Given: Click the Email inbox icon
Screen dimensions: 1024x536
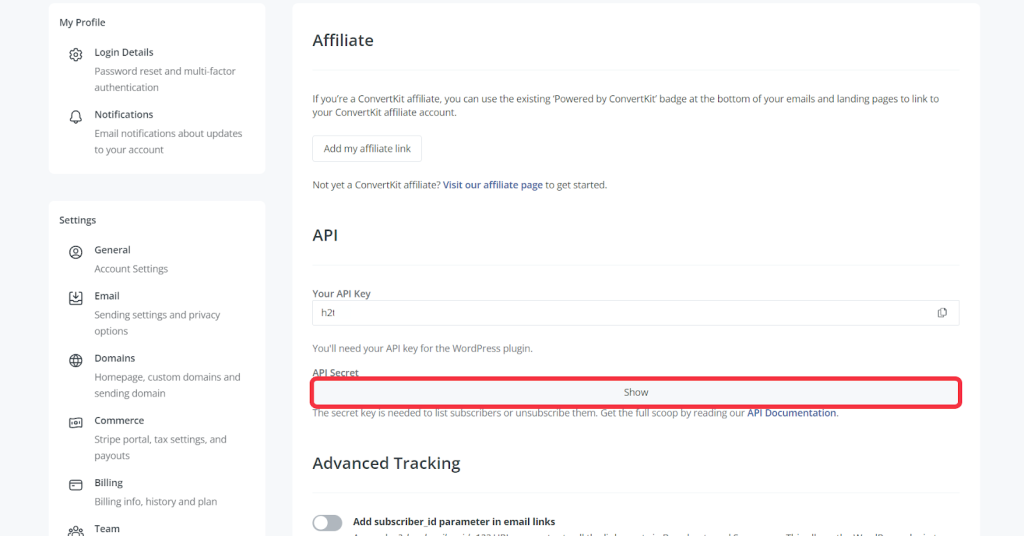Looking at the screenshot, I should [x=76, y=298].
